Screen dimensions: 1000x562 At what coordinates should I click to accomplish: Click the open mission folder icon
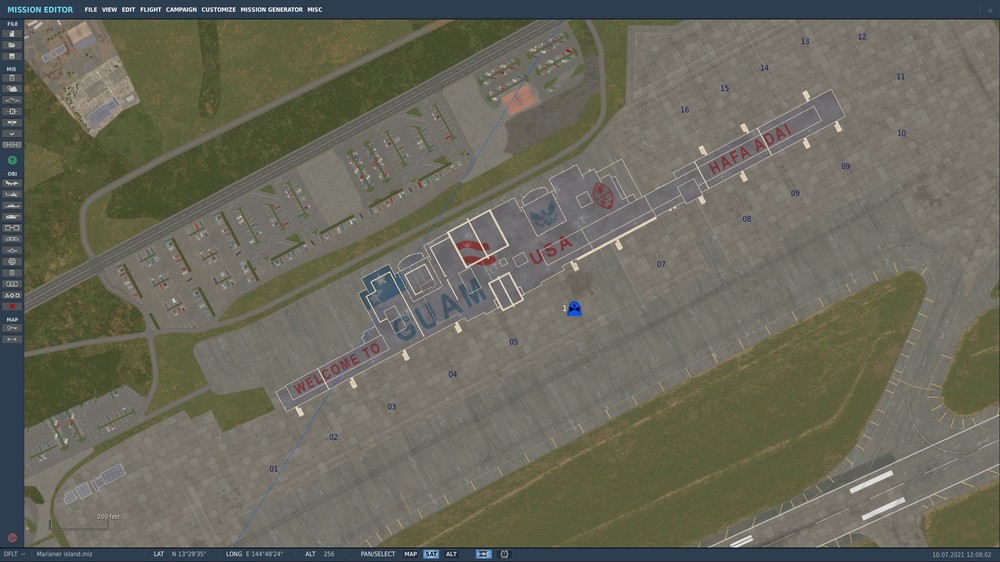(11, 45)
